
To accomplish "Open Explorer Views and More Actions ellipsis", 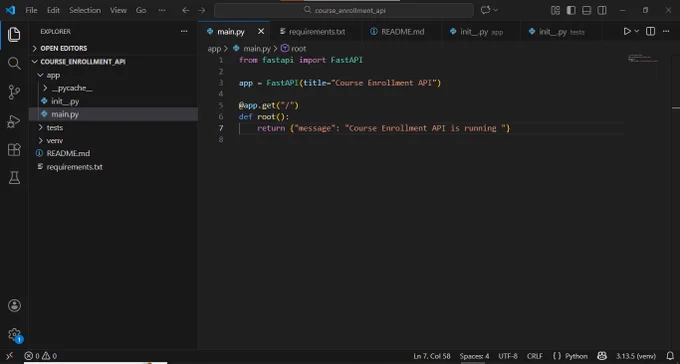I will [x=184, y=31].
